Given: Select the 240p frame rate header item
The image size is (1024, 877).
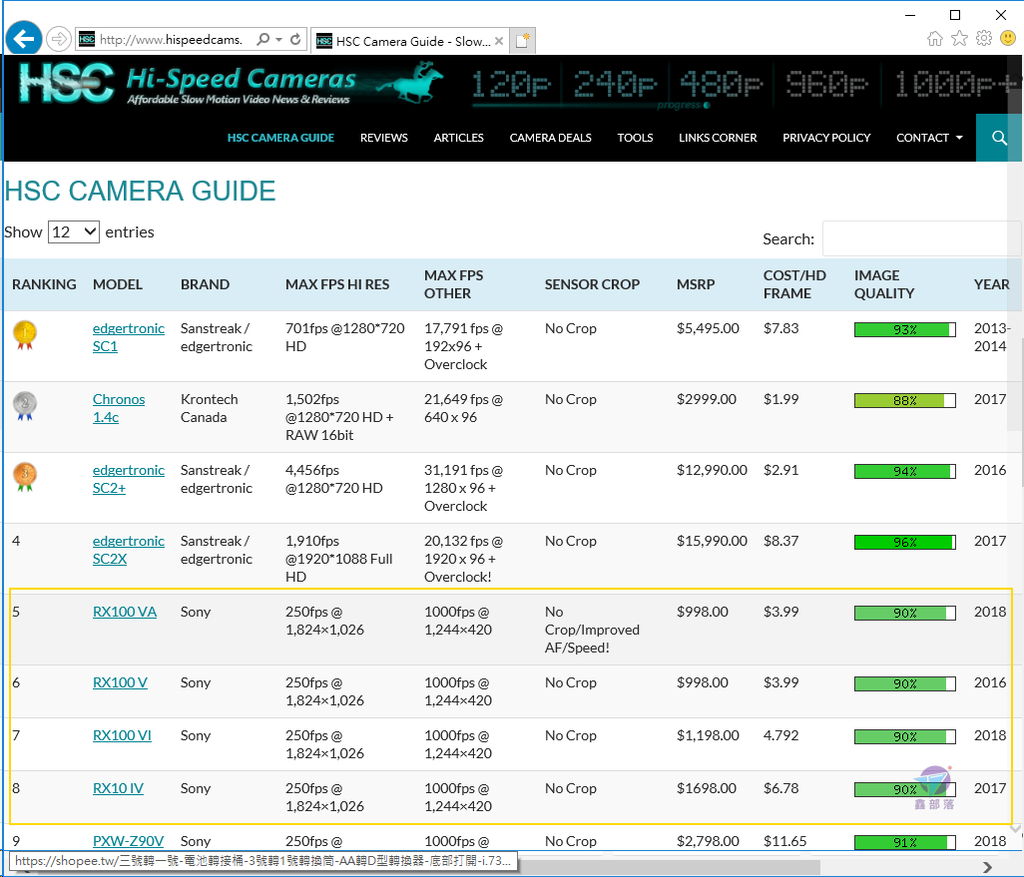Looking at the screenshot, I should tap(615, 85).
